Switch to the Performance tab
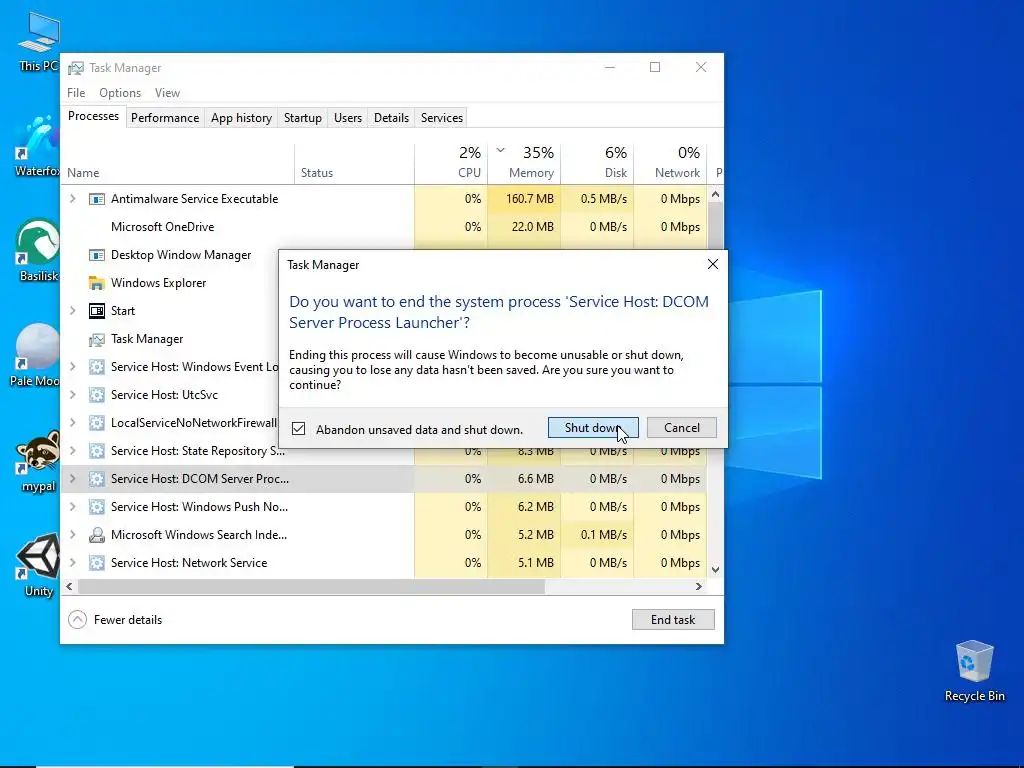The width and height of the screenshot is (1024, 768). [165, 118]
